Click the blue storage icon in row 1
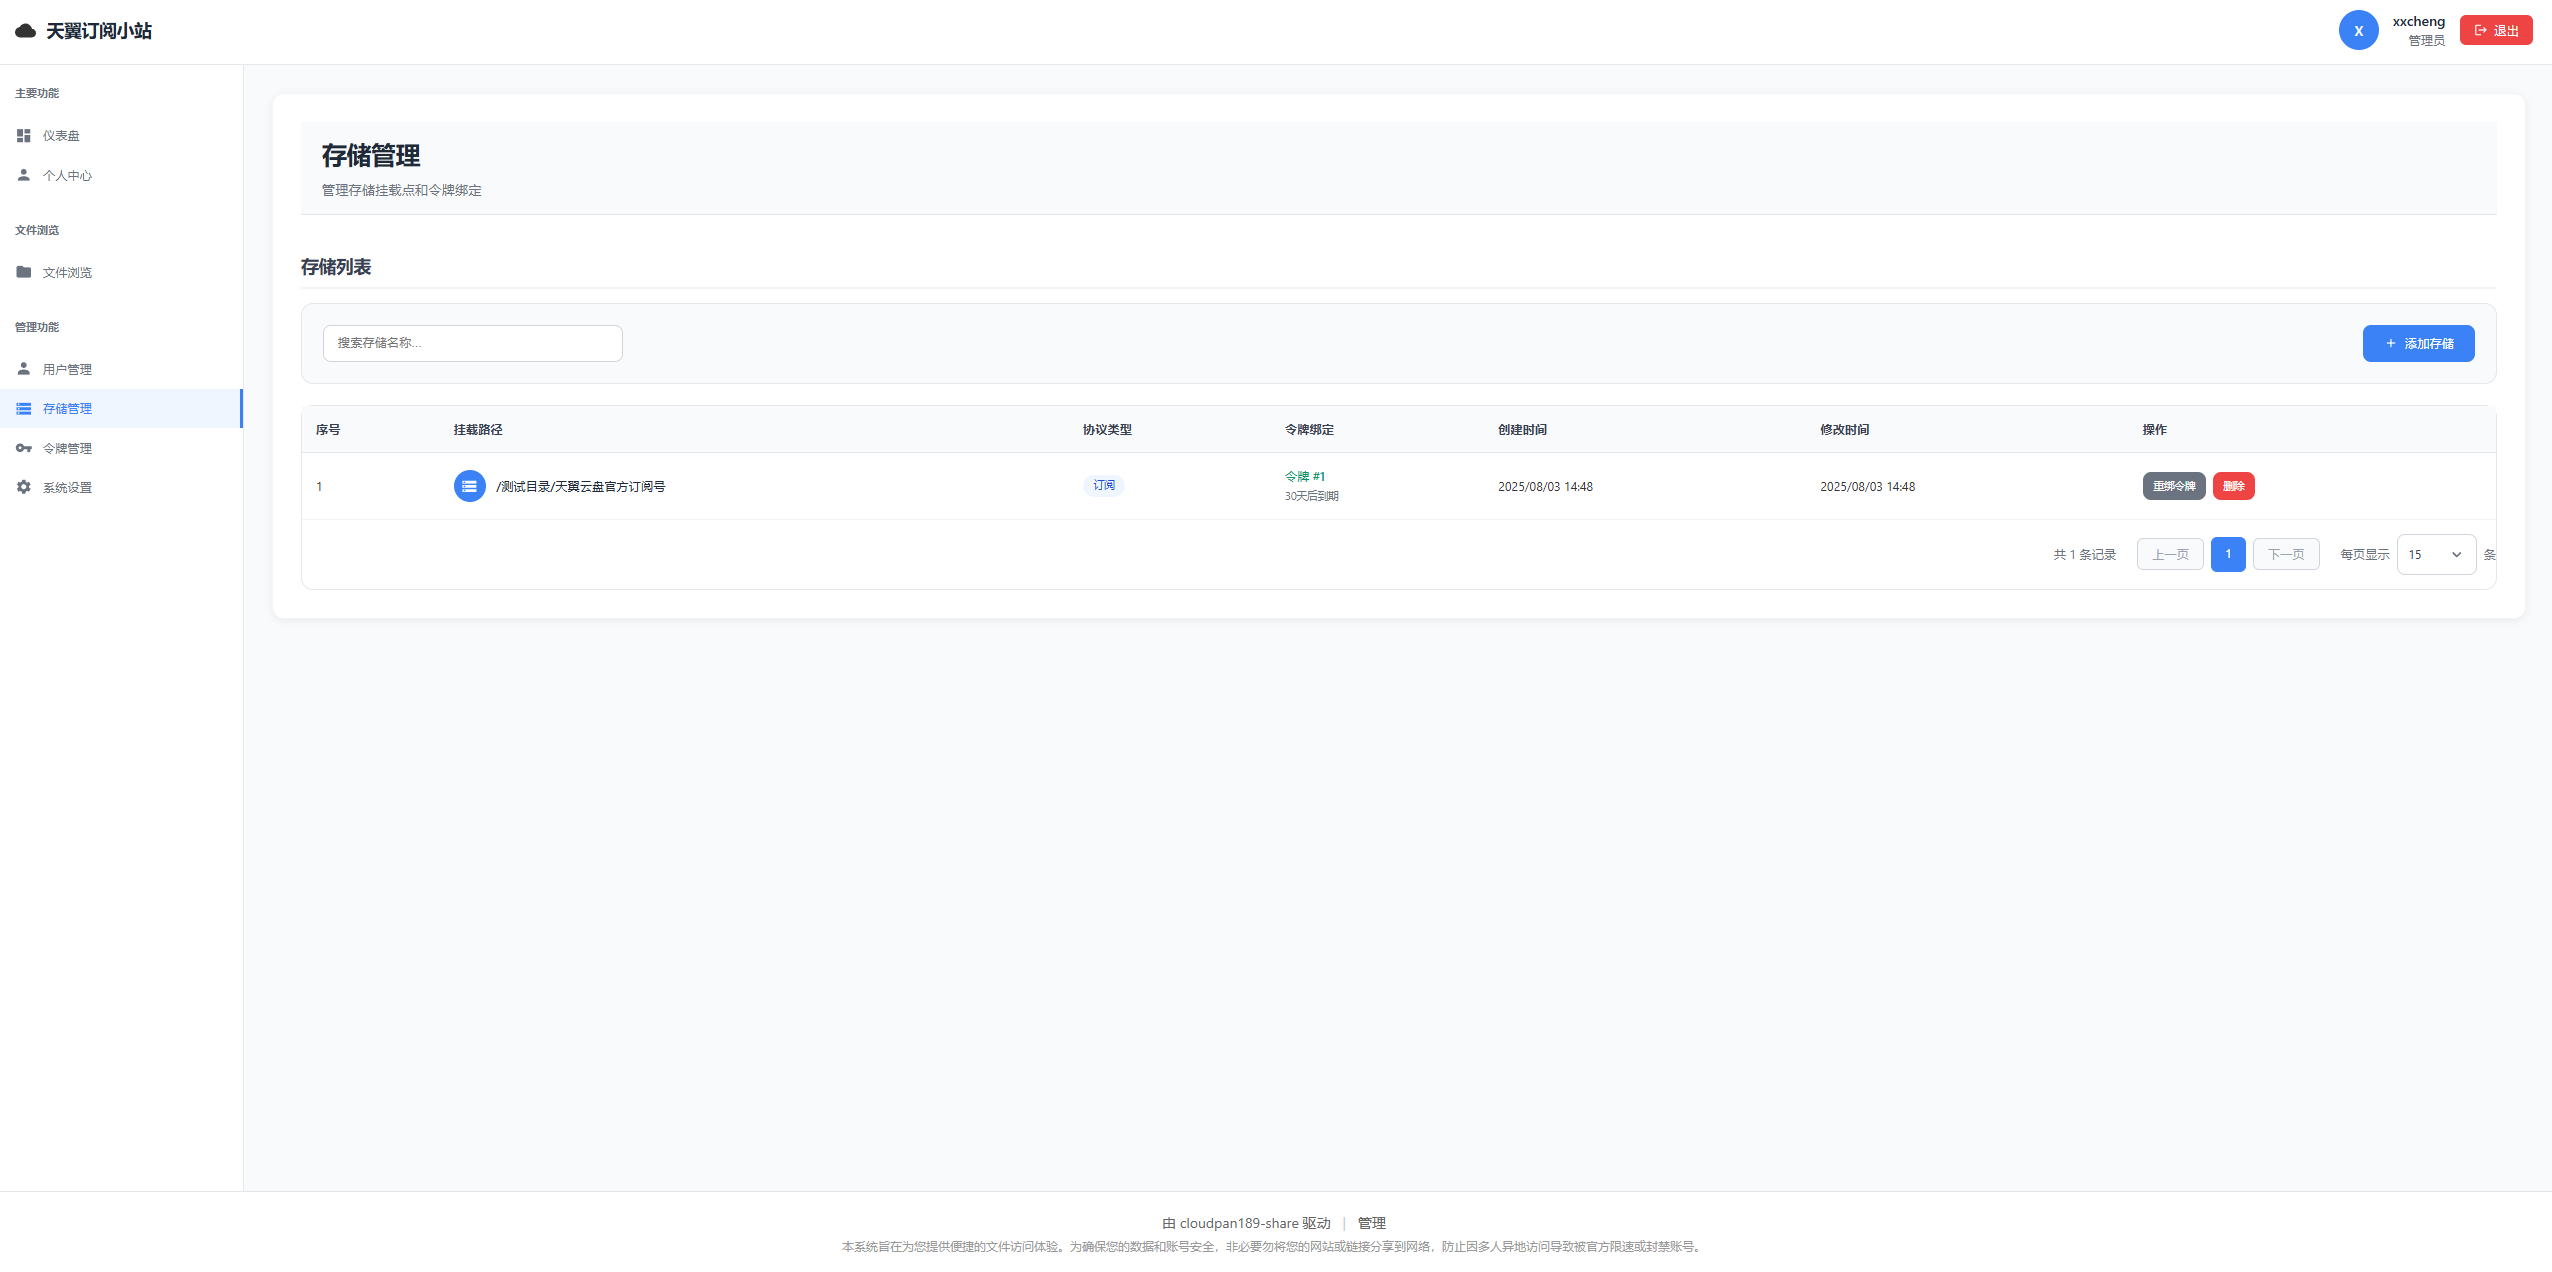Image resolution: width=2552 pixels, height=1272 pixels. (469, 486)
